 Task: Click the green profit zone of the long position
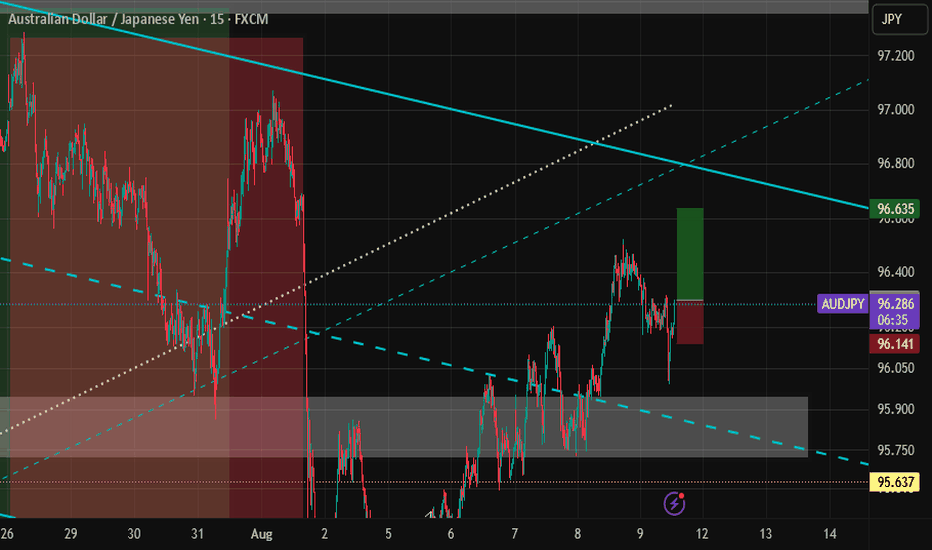pyautogui.click(x=689, y=254)
